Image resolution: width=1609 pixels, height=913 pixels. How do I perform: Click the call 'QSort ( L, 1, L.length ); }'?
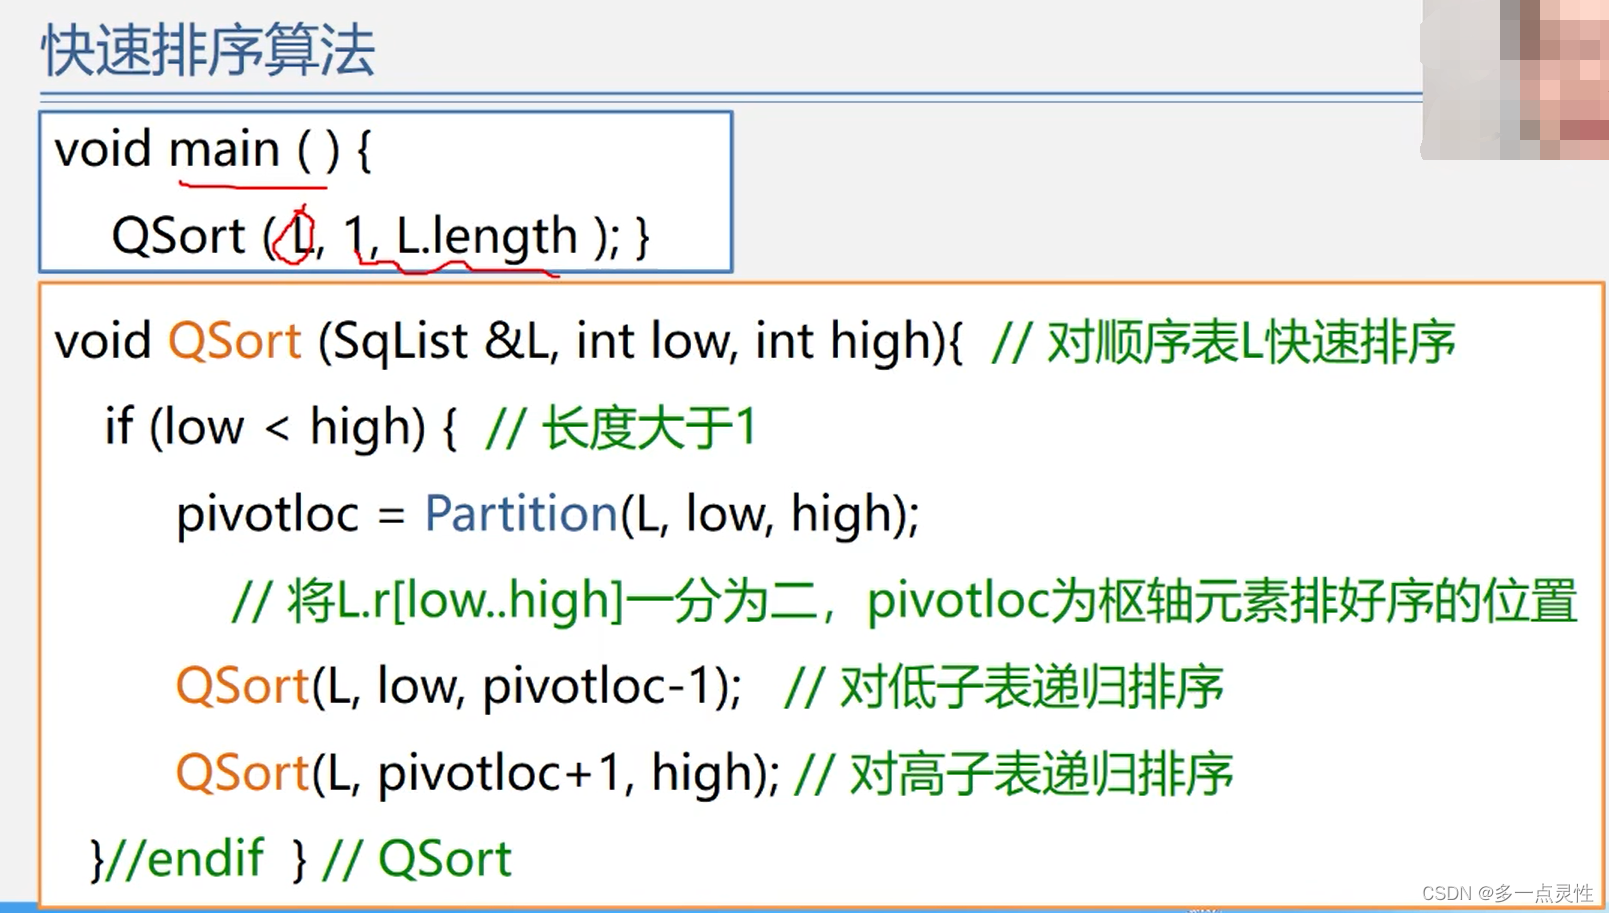pos(381,238)
